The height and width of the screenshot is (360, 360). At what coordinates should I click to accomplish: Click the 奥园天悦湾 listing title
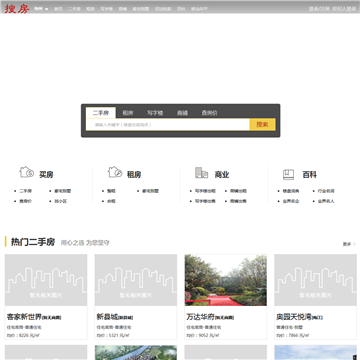coord(294,317)
